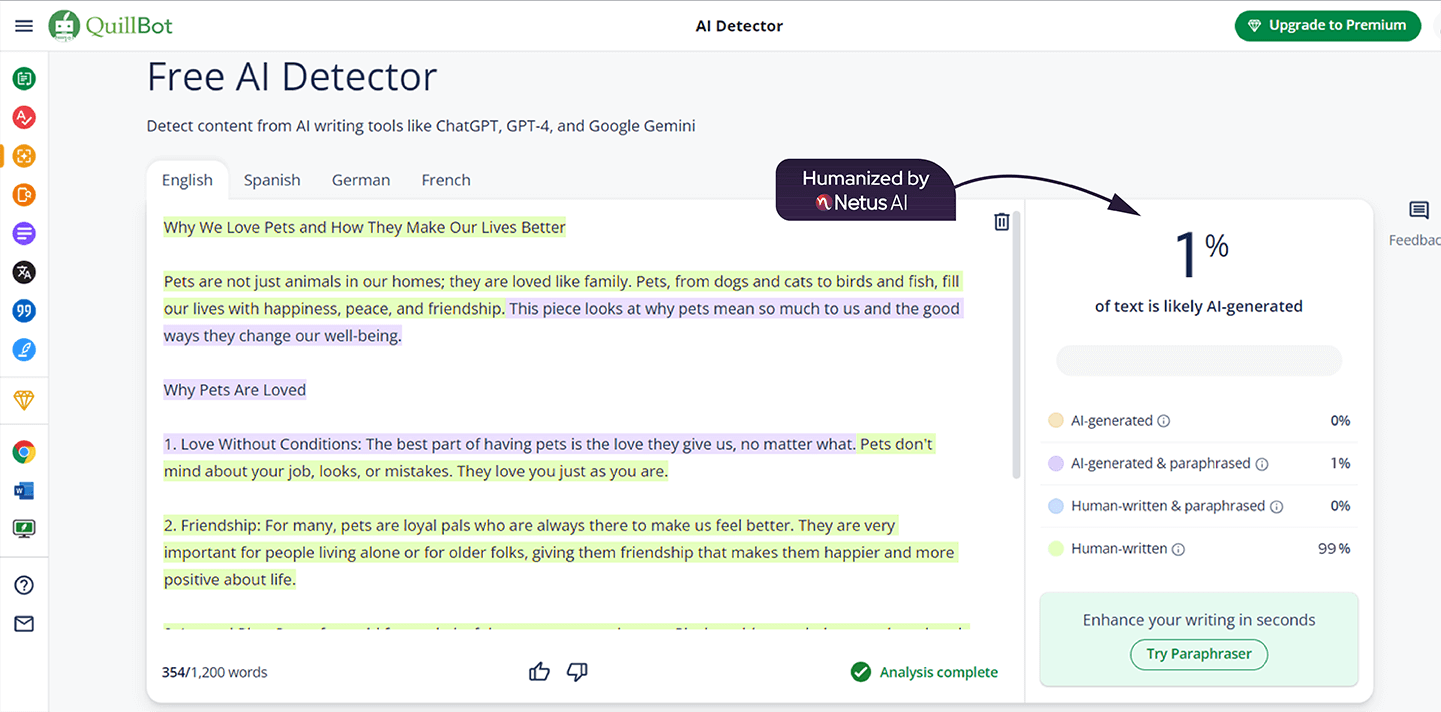Open the Grammar Checker sidebar icon
Viewport: 1441px width, 712px height.
(24, 117)
